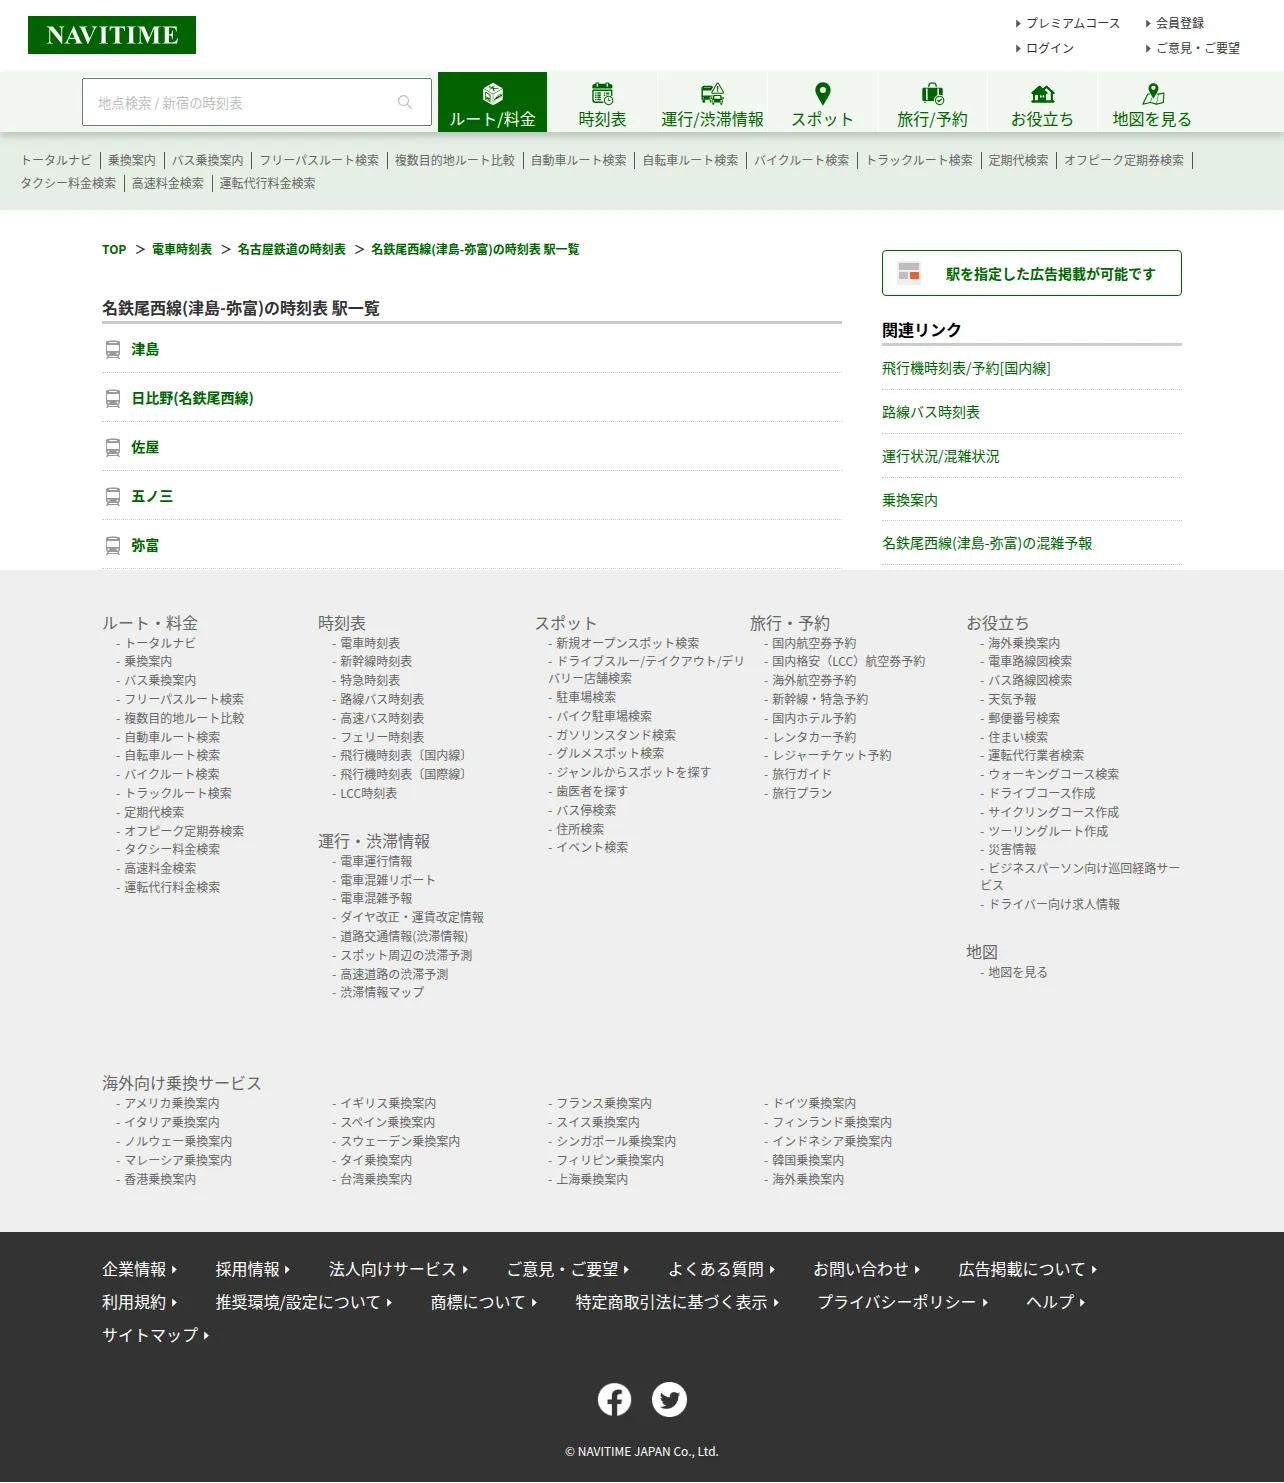The height and width of the screenshot is (1483, 1284).
Task: Go to TOP breadcrumb
Action: (x=114, y=249)
